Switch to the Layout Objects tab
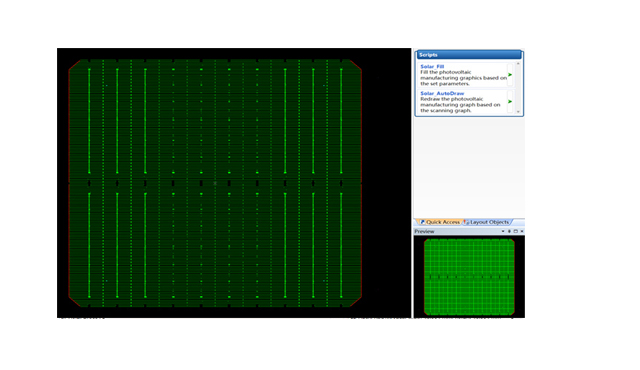Viewport: 640px width, 370px height. tap(487, 222)
